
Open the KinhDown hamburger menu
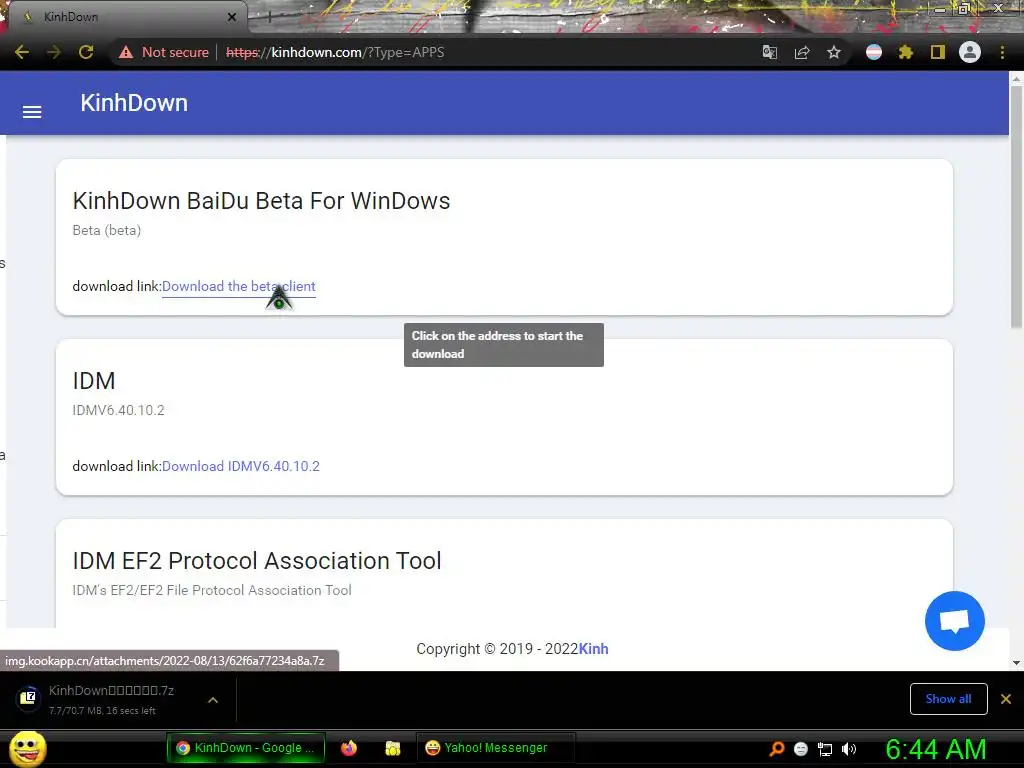(x=32, y=112)
